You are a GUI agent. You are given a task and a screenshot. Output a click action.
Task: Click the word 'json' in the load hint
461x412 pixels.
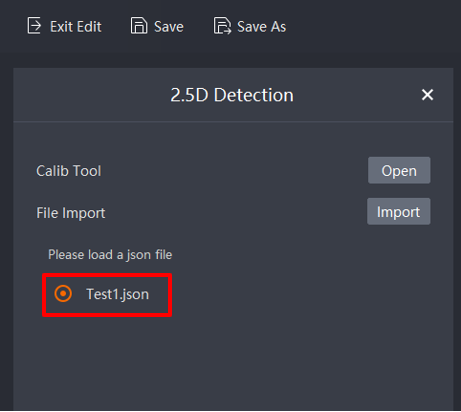click(139, 255)
